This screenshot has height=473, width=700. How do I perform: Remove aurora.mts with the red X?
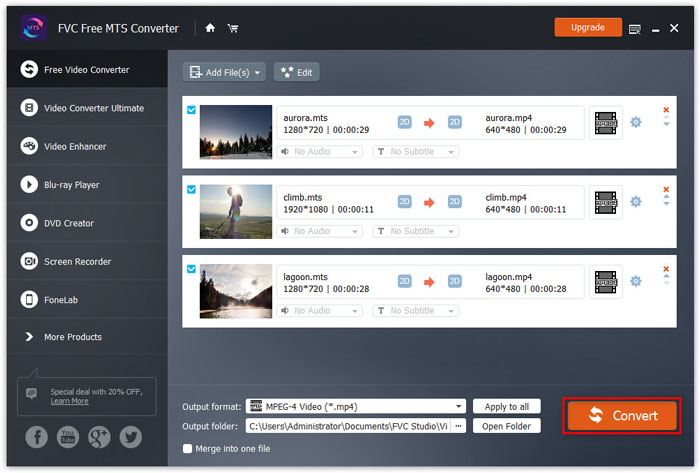(x=666, y=110)
